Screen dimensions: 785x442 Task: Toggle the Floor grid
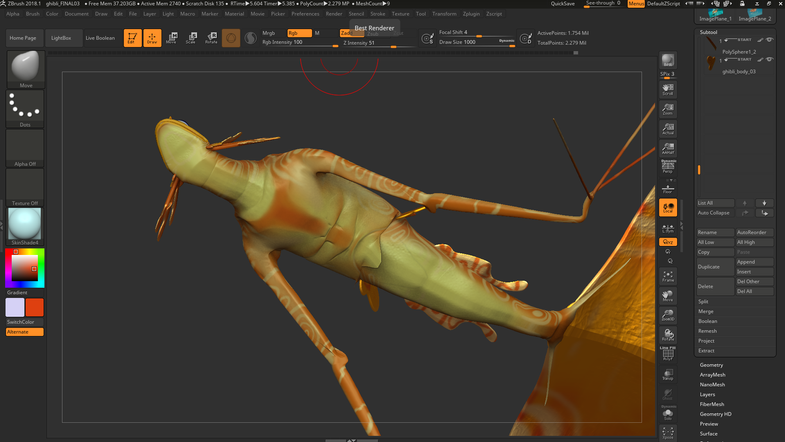[668, 187]
